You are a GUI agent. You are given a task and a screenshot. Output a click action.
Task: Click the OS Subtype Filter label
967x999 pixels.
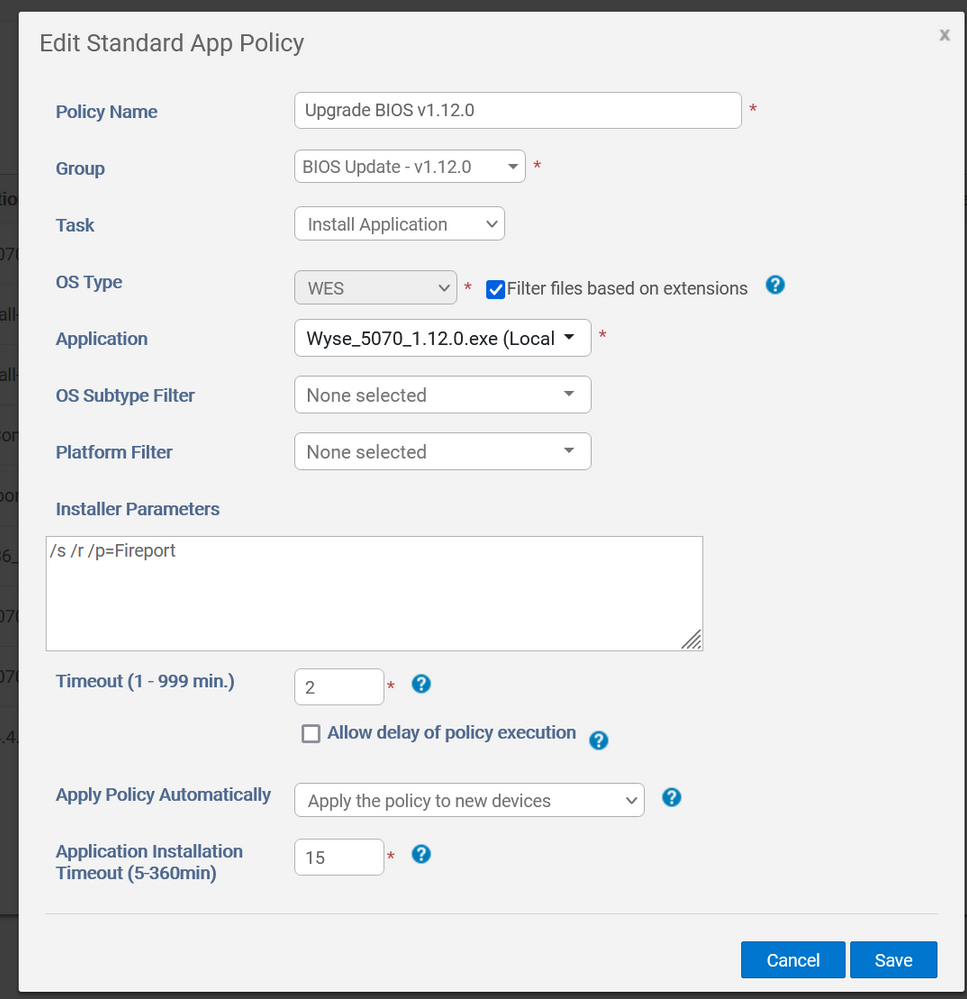125,396
